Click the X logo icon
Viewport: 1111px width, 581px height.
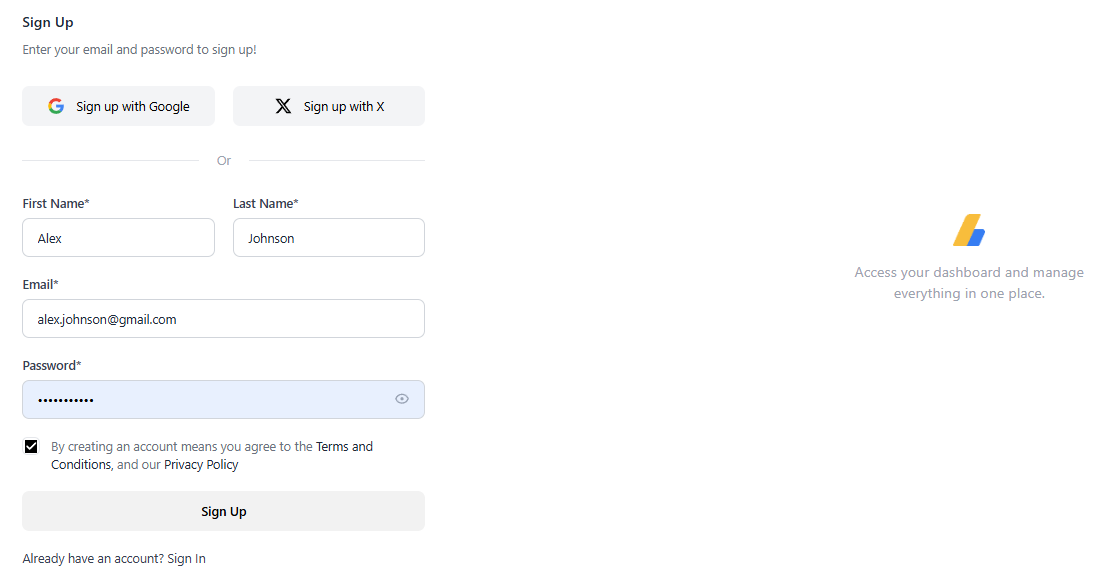[x=283, y=106]
